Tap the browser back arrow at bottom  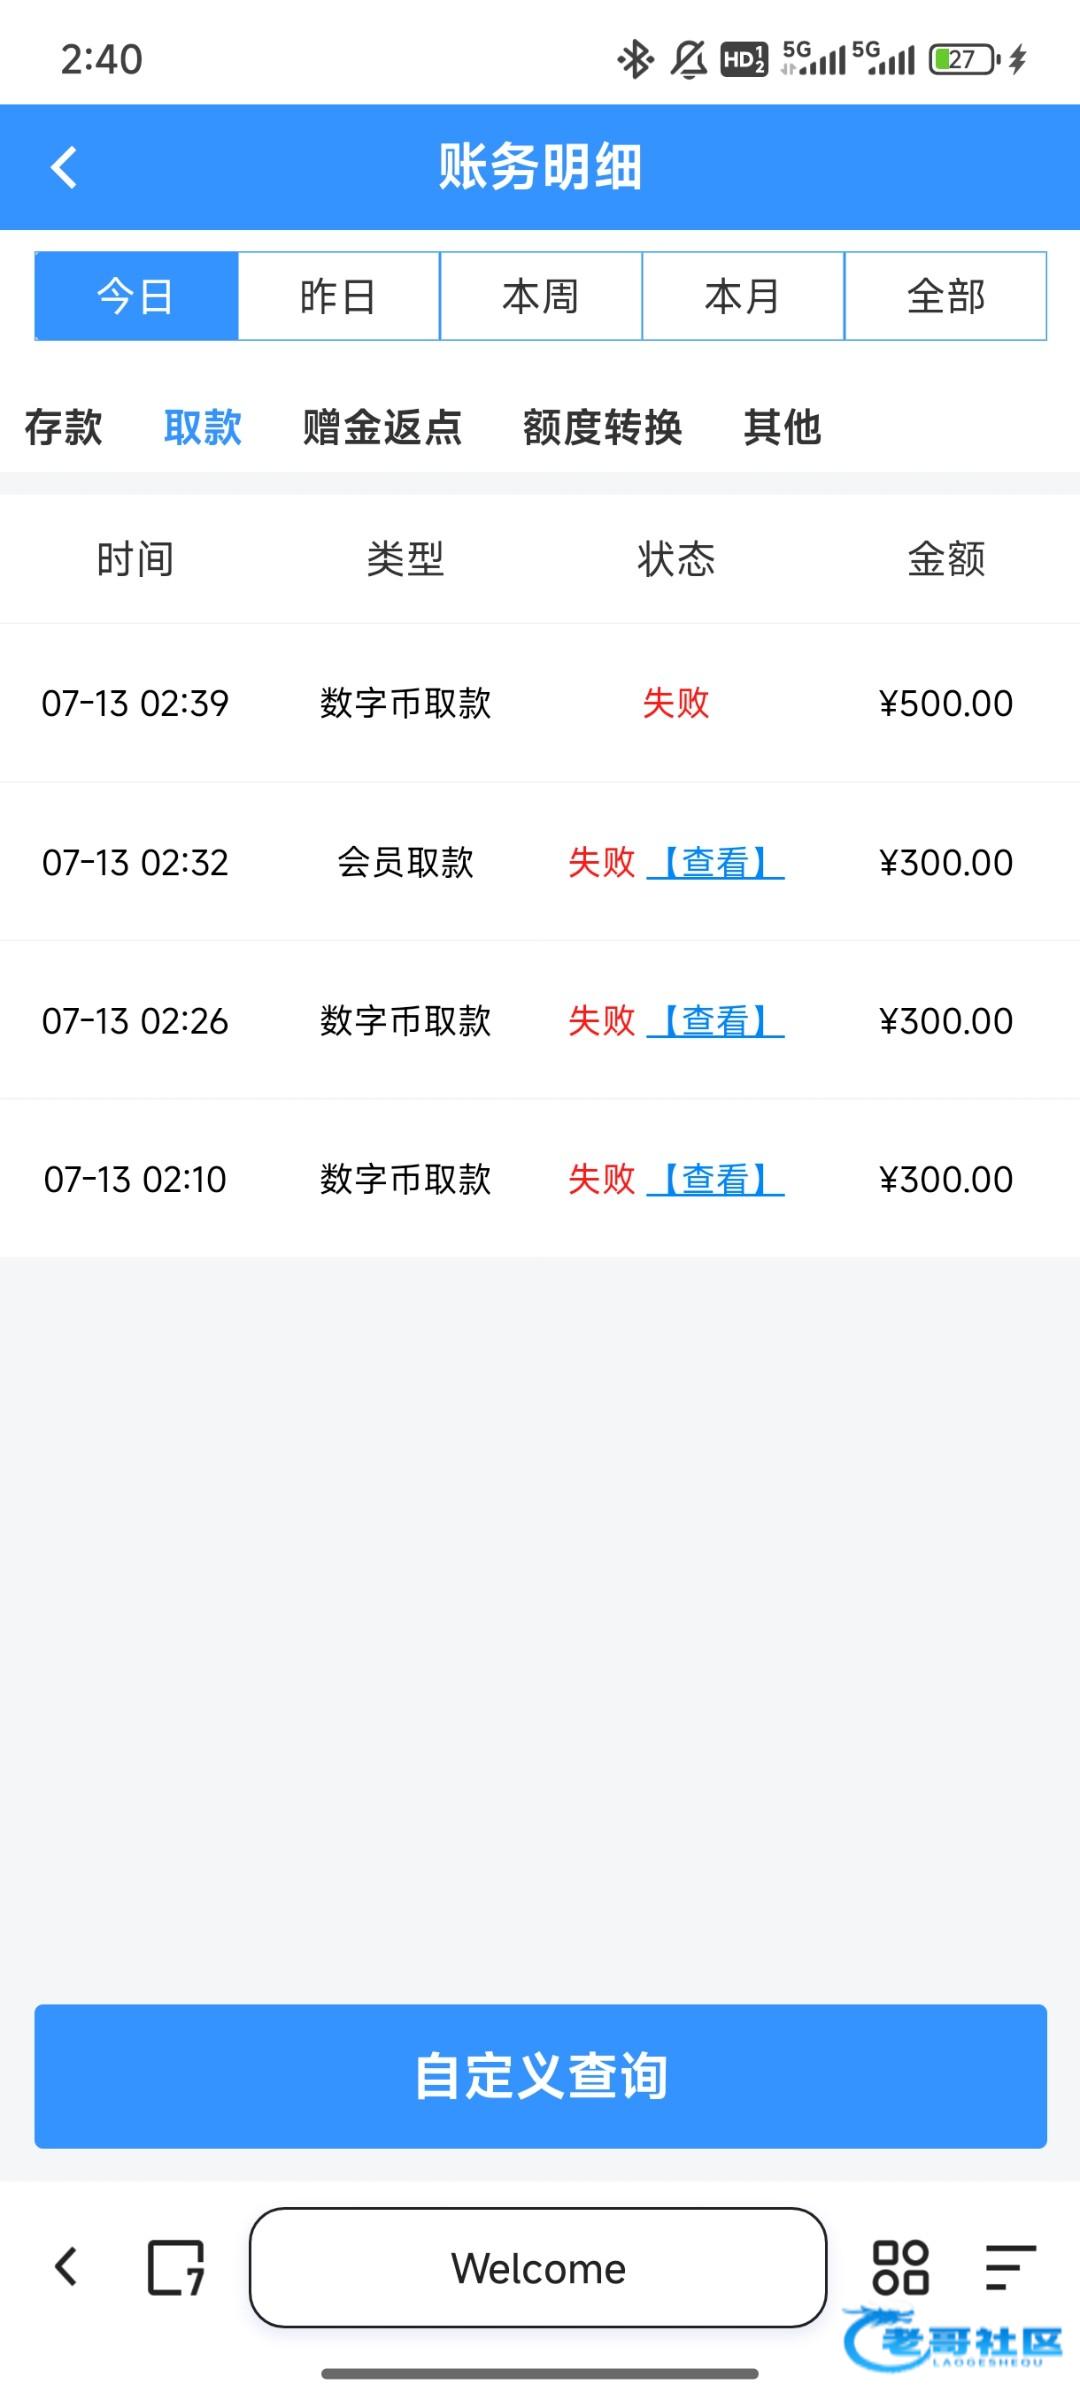[x=66, y=2267]
